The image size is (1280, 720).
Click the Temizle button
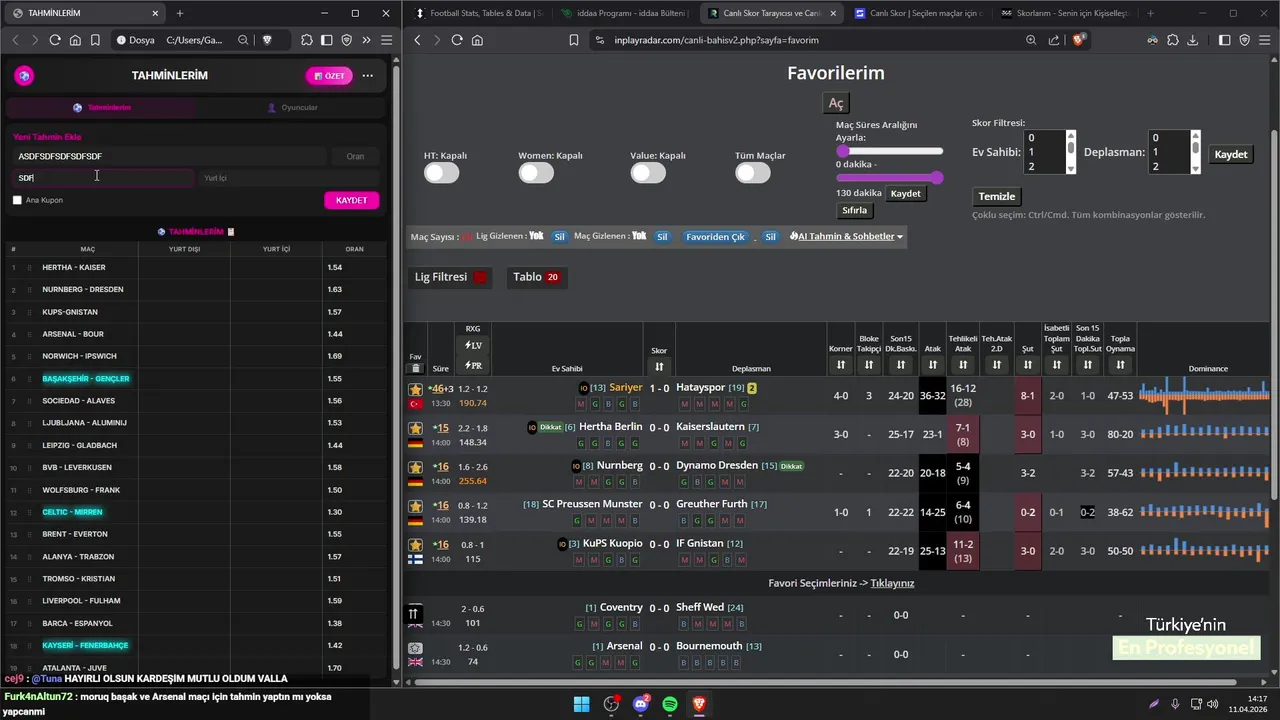(x=996, y=196)
